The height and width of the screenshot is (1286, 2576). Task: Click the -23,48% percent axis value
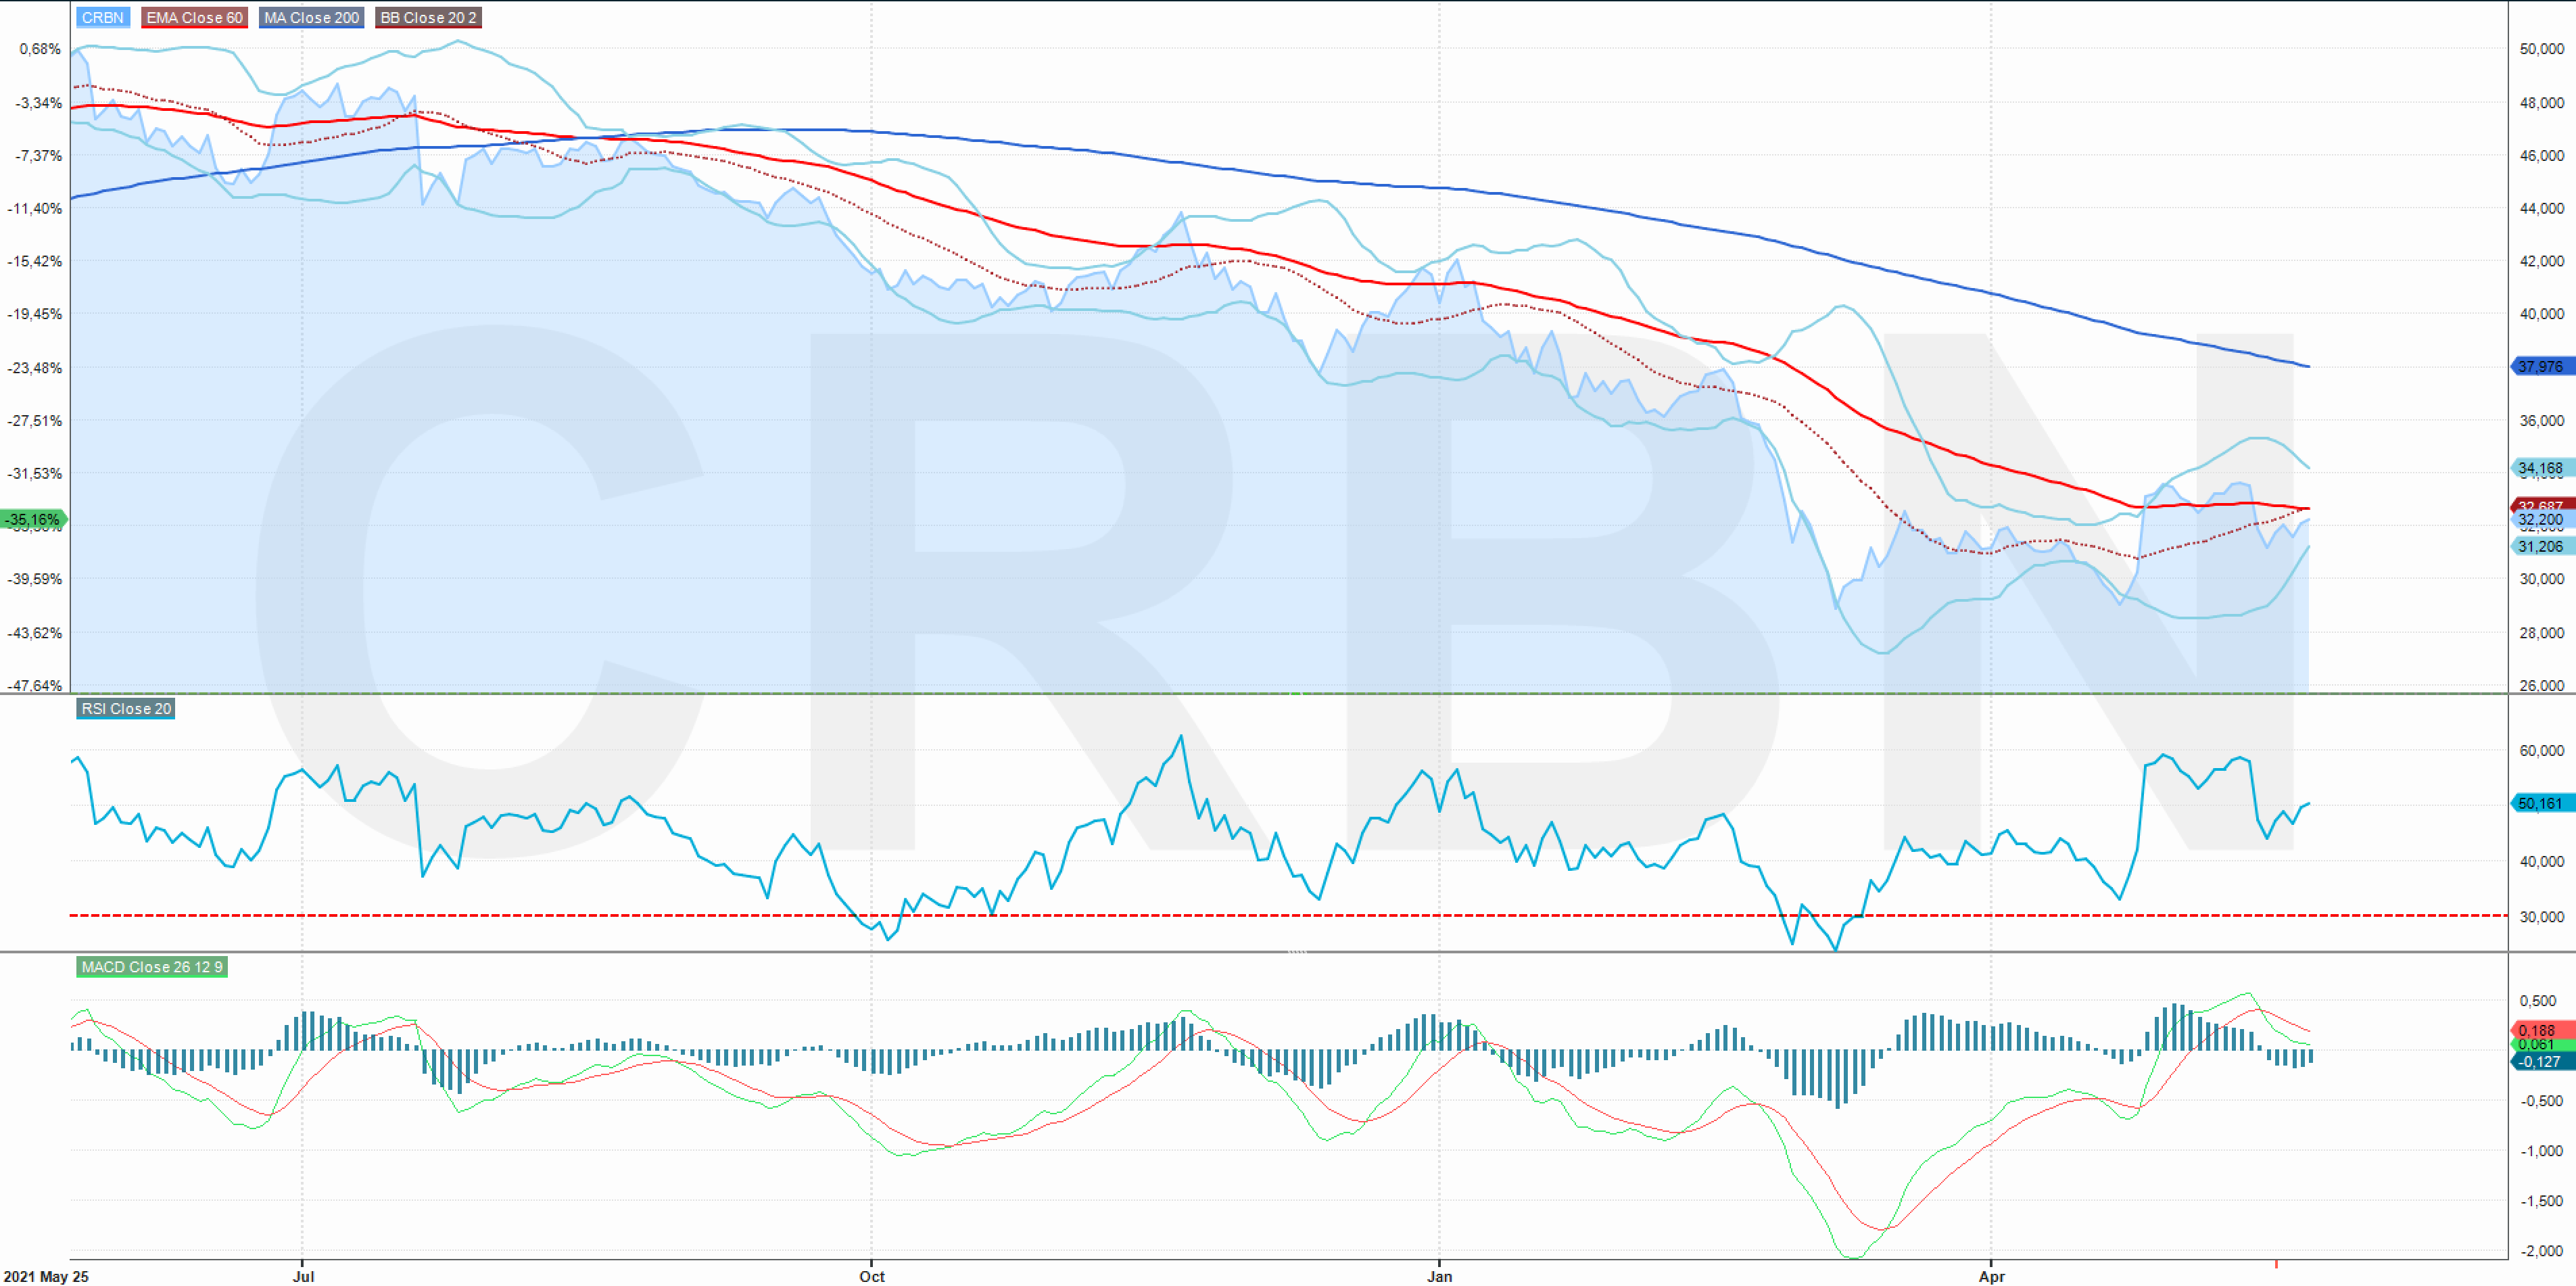coord(35,368)
